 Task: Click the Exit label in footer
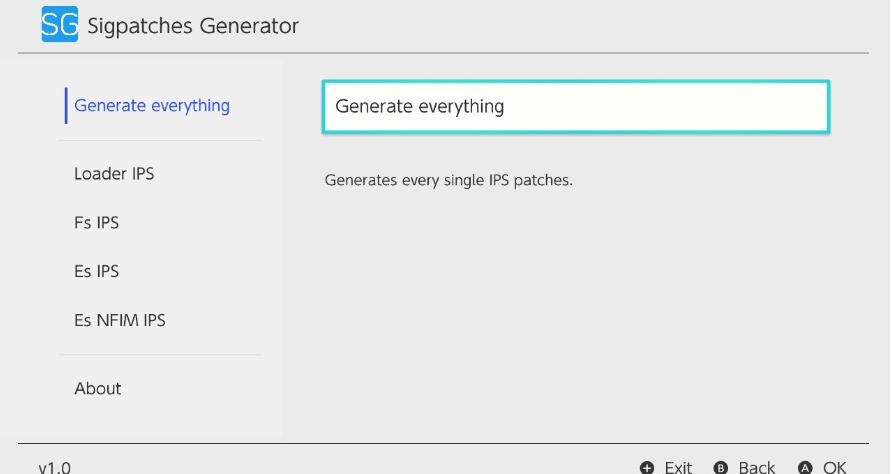678,468
